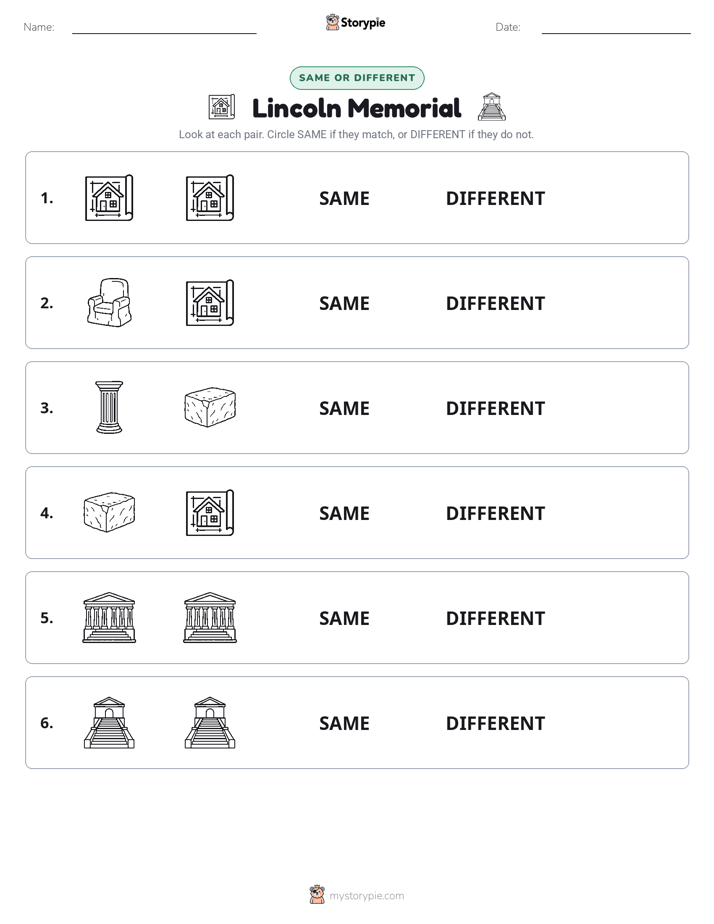Select the stone block icon in row 3
This screenshot has height=924, width=714.
[x=210, y=407]
